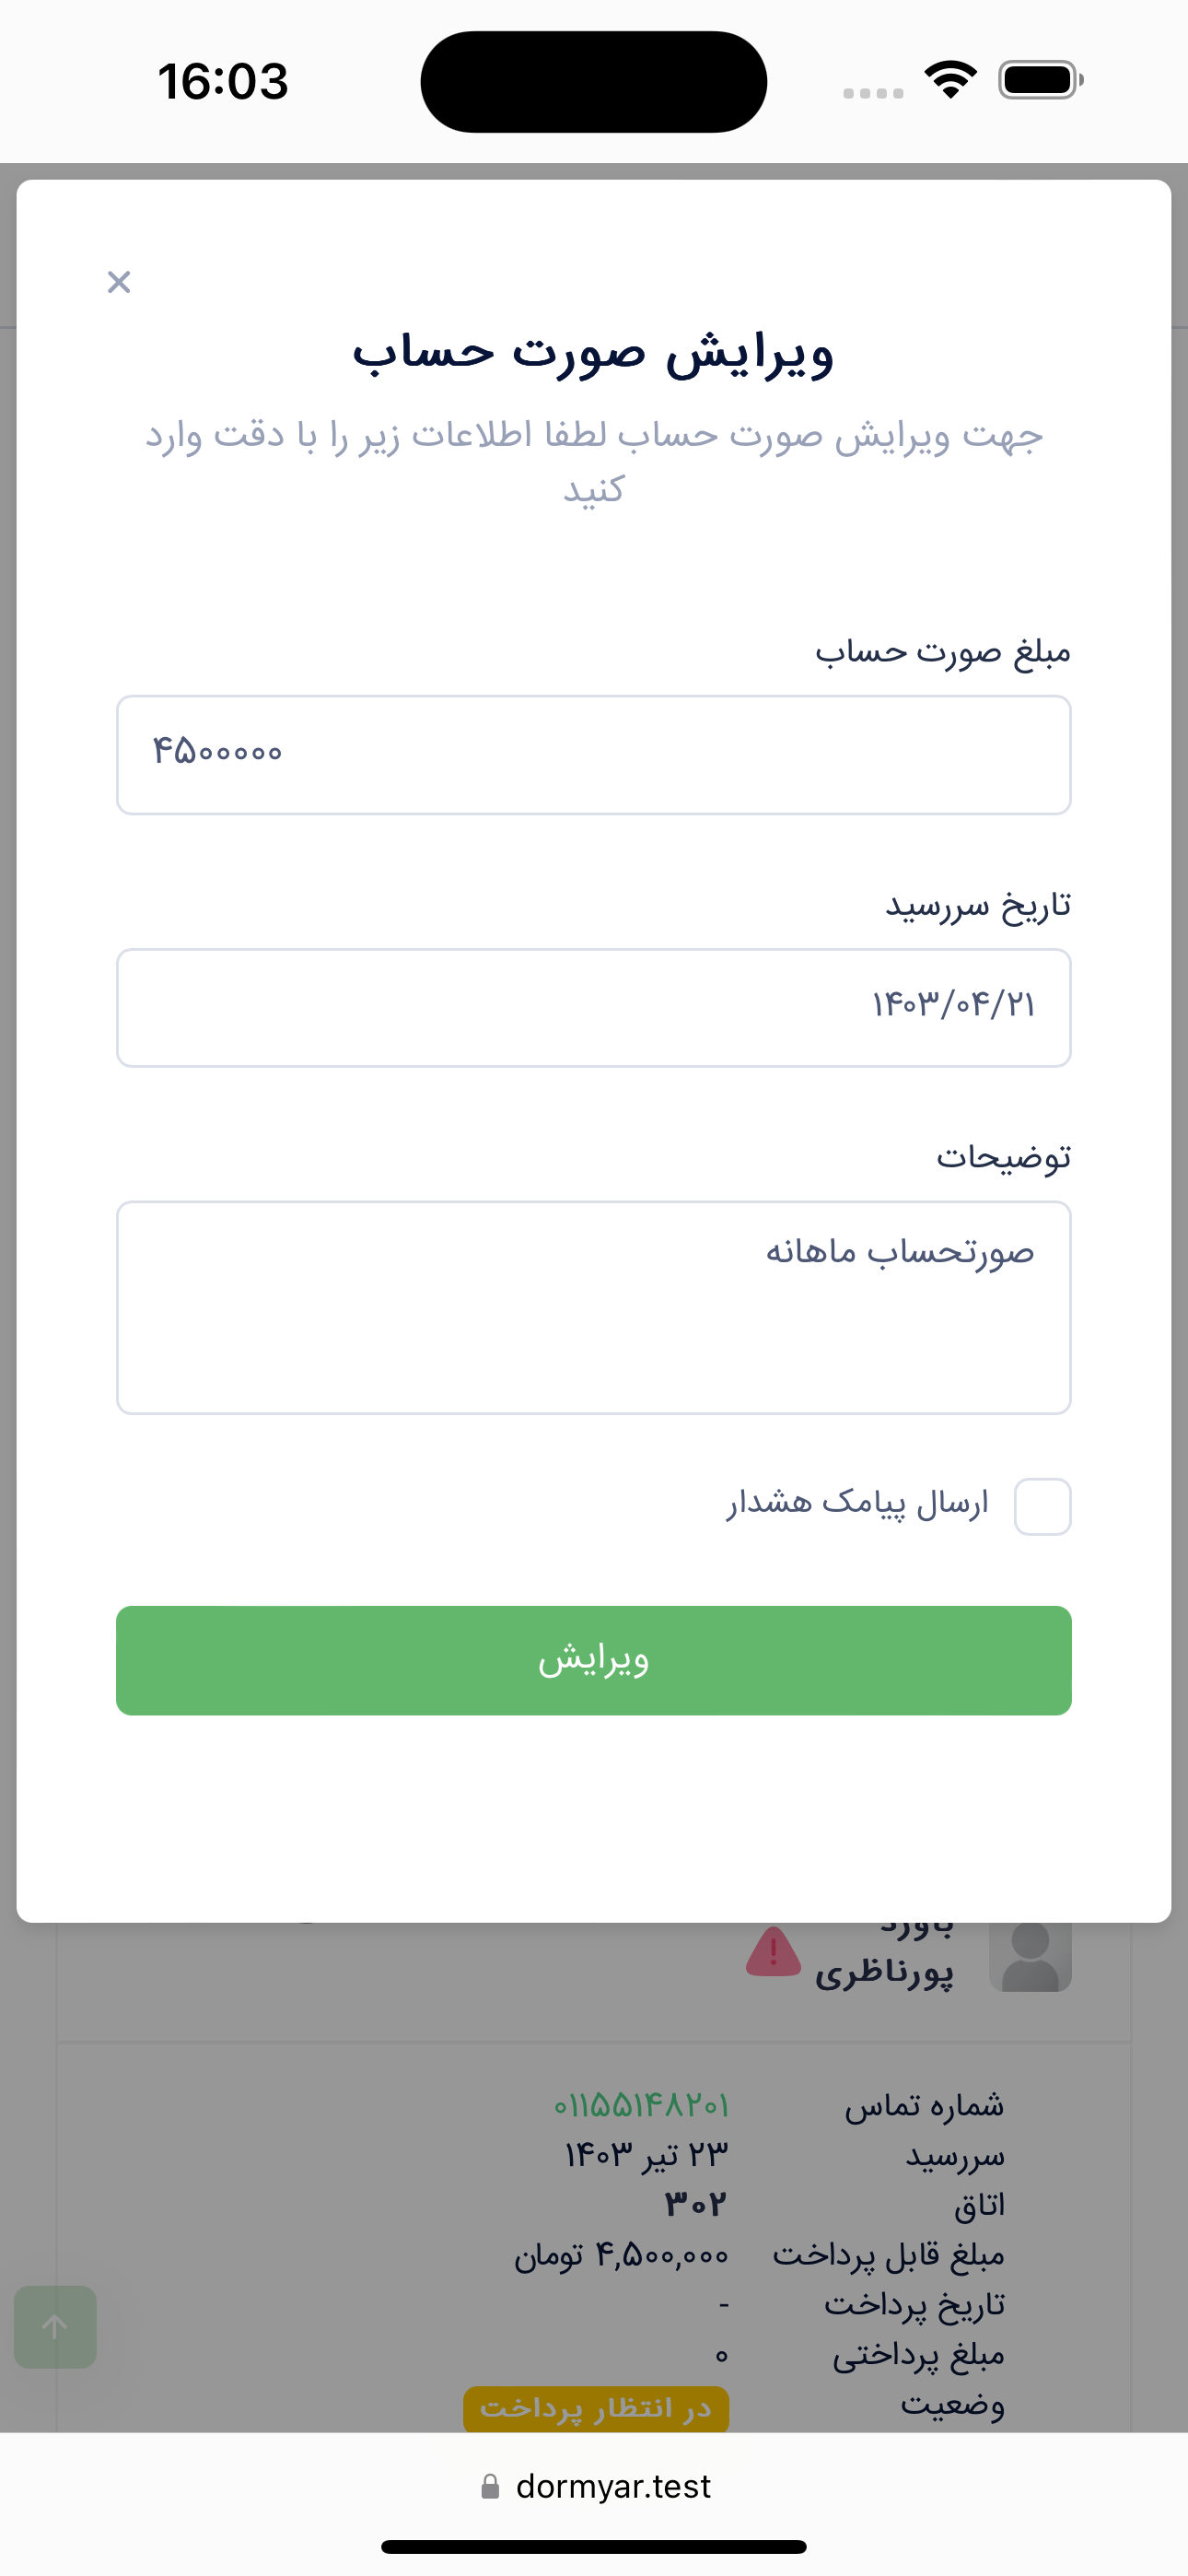
Task: Click the ویرایش صورت حساب modal title
Action: [x=593, y=353]
